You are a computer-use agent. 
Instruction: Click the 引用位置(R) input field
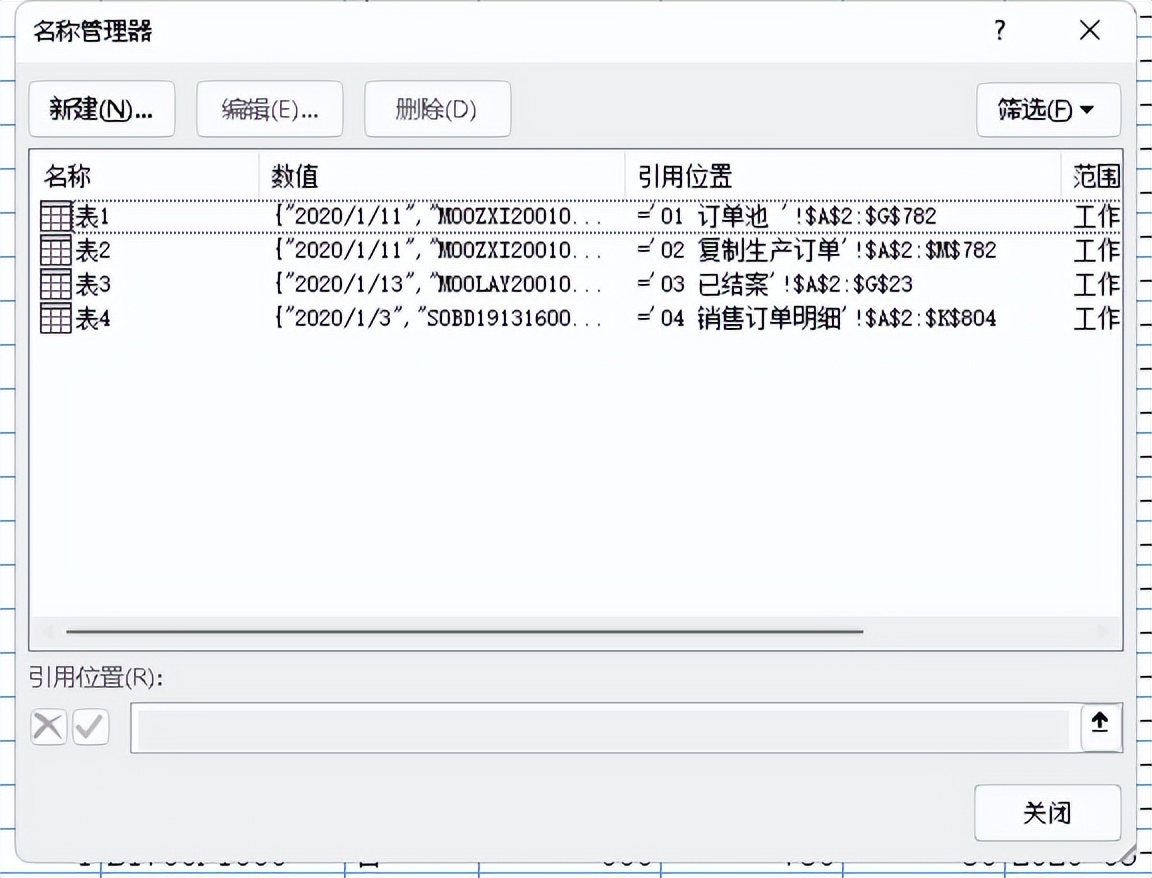click(x=604, y=728)
